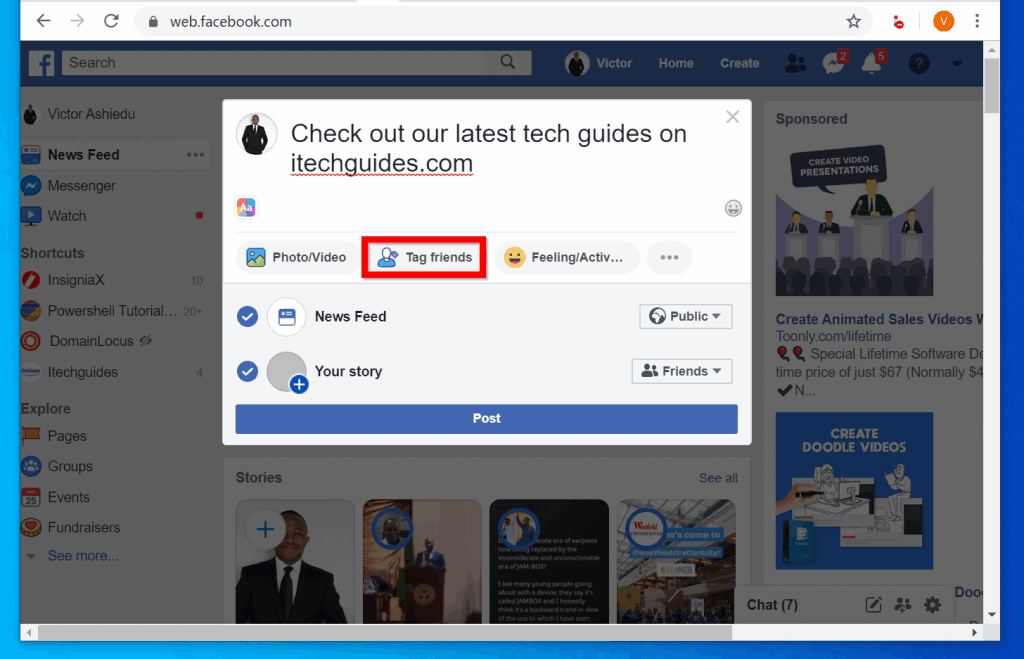Click the vertical scrollbar down arrow

tap(992, 615)
